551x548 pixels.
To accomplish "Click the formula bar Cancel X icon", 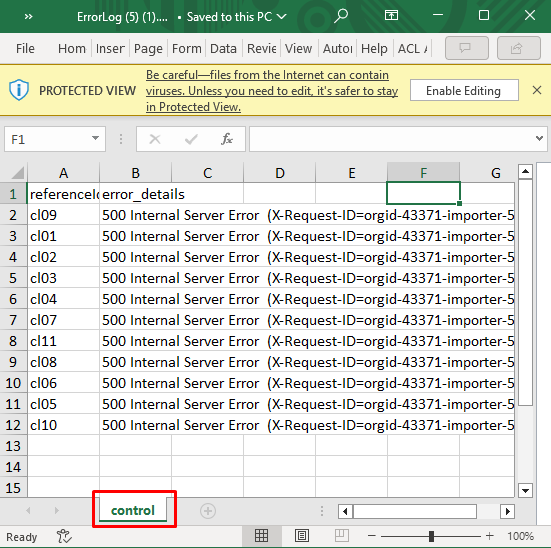I will click(155, 140).
